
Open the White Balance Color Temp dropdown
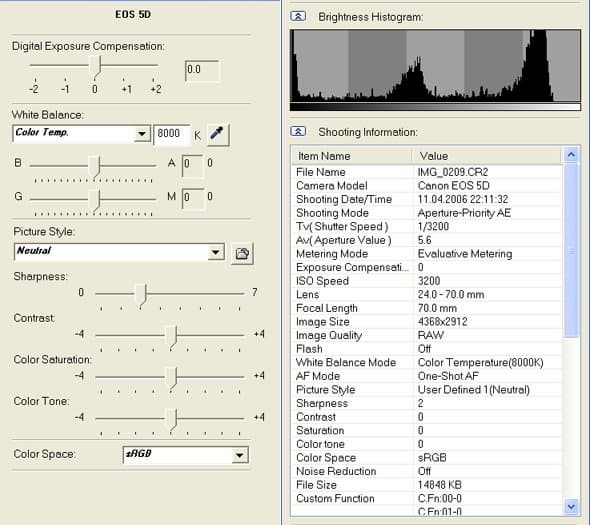tap(142, 134)
